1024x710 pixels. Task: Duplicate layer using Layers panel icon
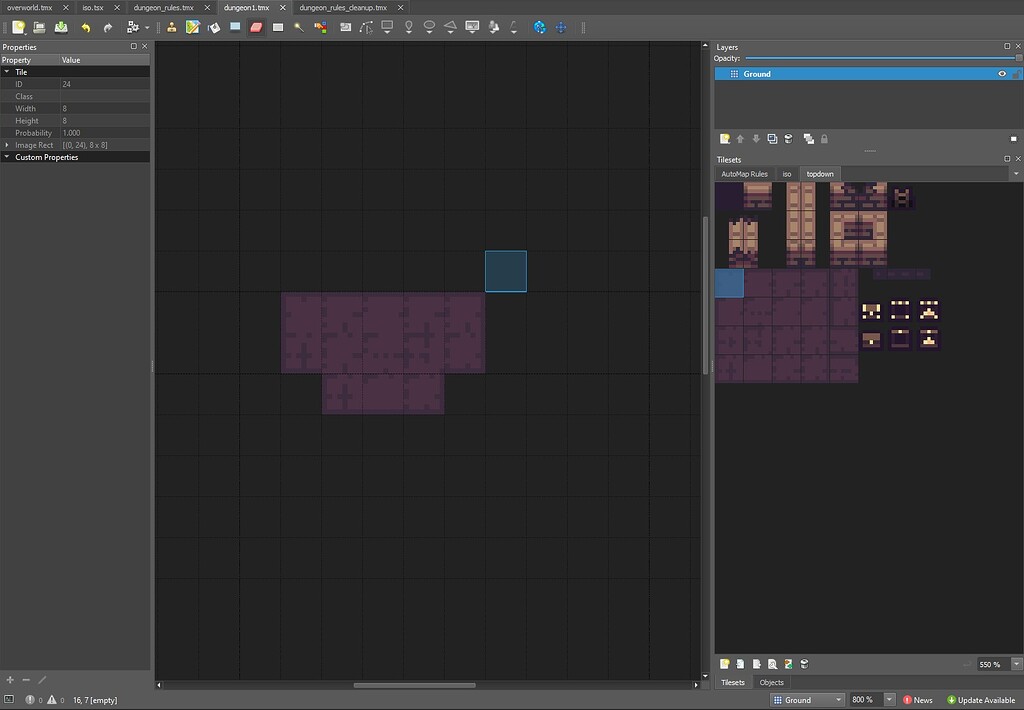772,139
